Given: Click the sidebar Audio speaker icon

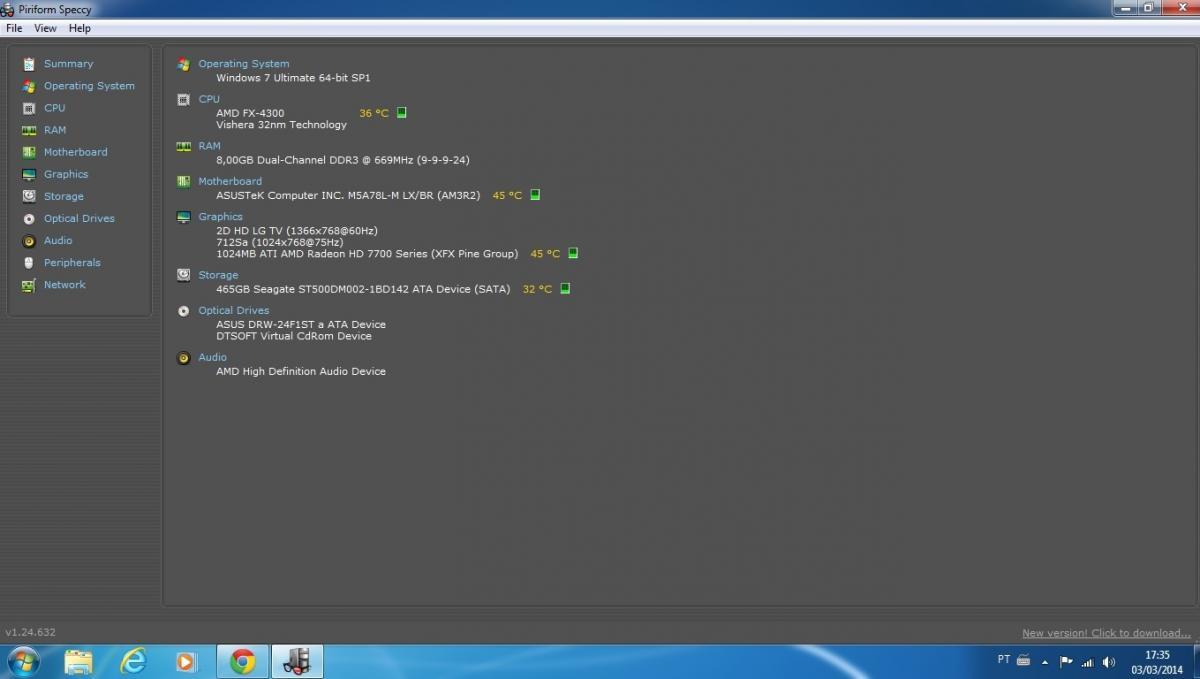Looking at the screenshot, I should tap(29, 241).
